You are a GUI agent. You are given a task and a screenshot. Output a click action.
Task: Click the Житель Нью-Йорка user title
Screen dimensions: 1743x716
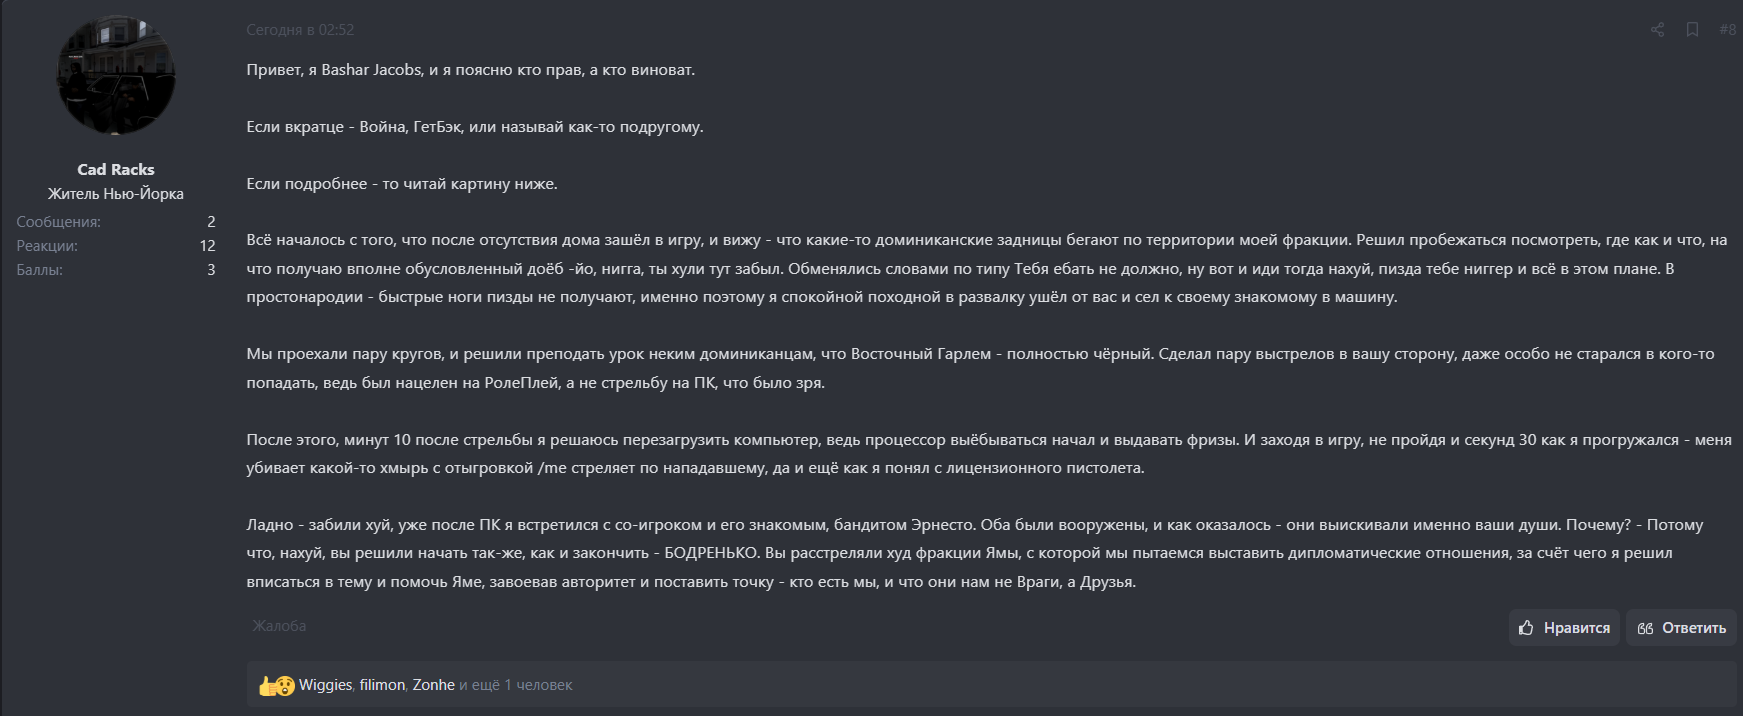[116, 192]
